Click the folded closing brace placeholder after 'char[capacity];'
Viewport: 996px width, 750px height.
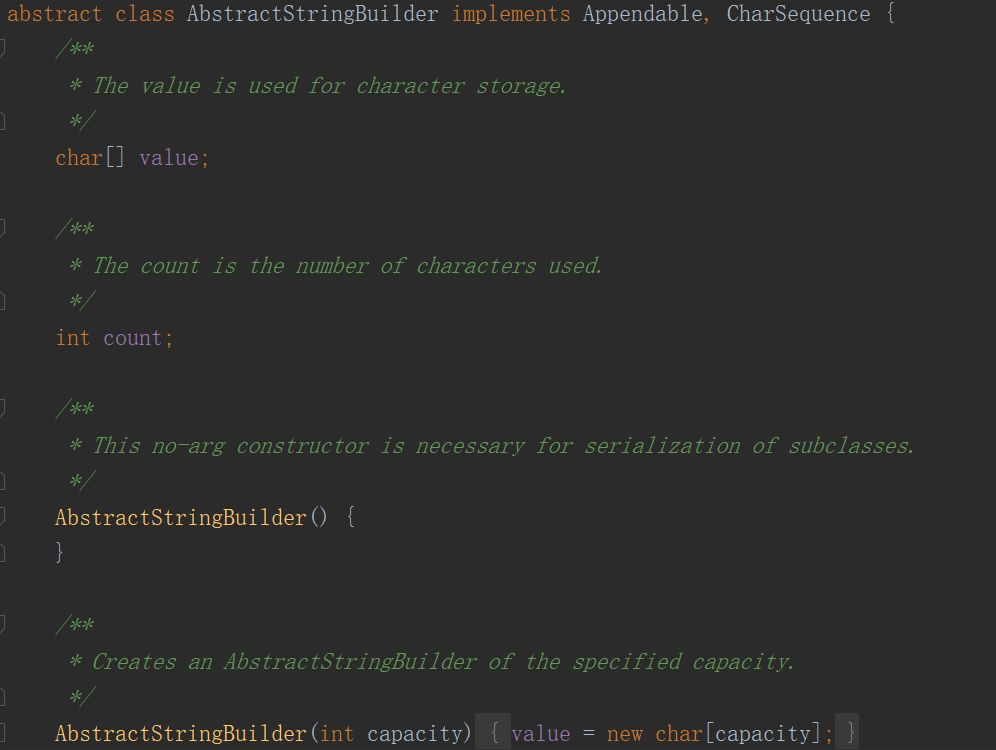[851, 733]
